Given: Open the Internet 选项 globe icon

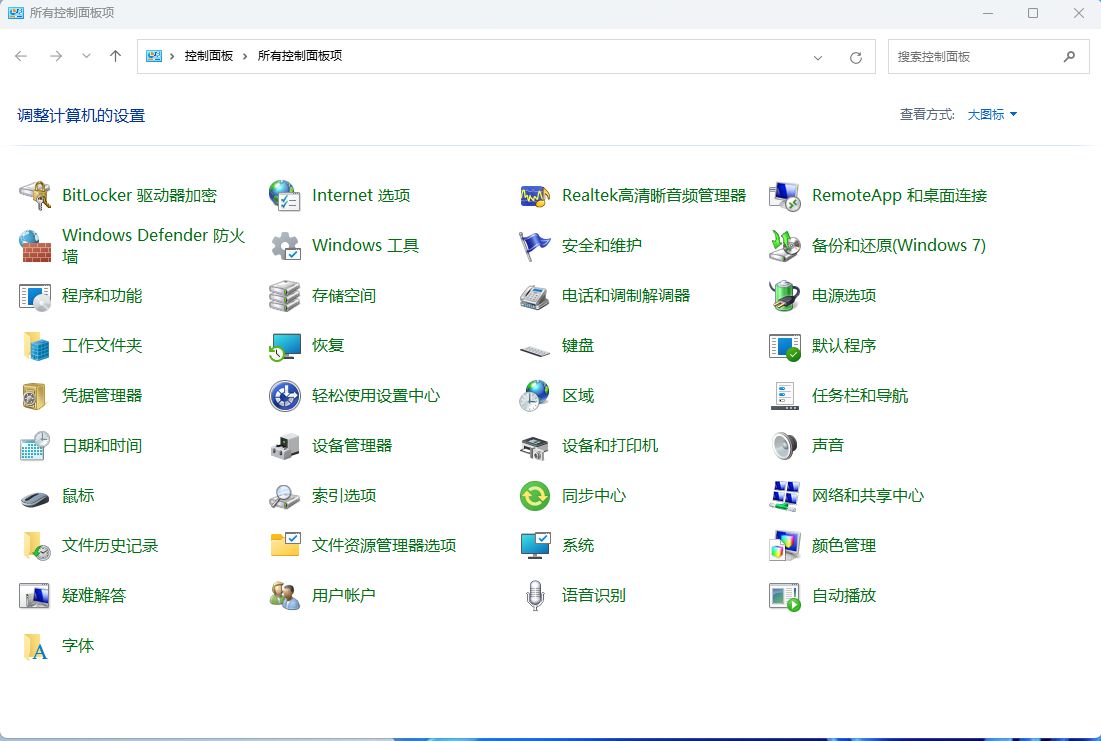Looking at the screenshot, I should coord(285,195).
